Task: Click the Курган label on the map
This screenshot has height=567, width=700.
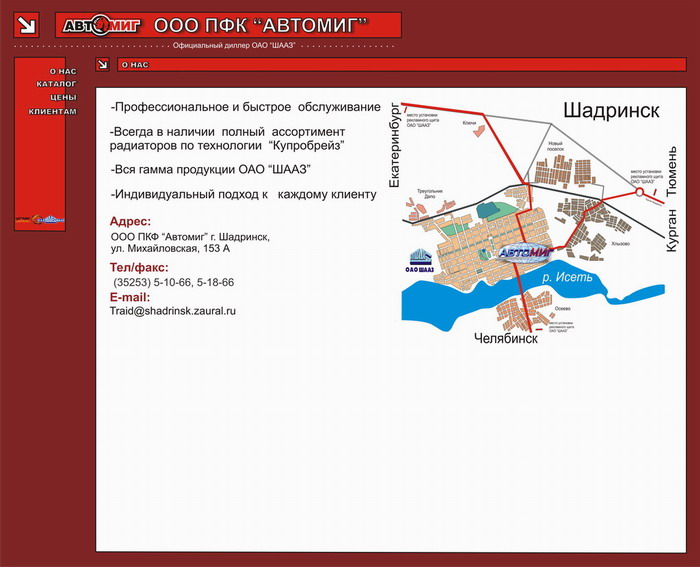Action: 671,230
